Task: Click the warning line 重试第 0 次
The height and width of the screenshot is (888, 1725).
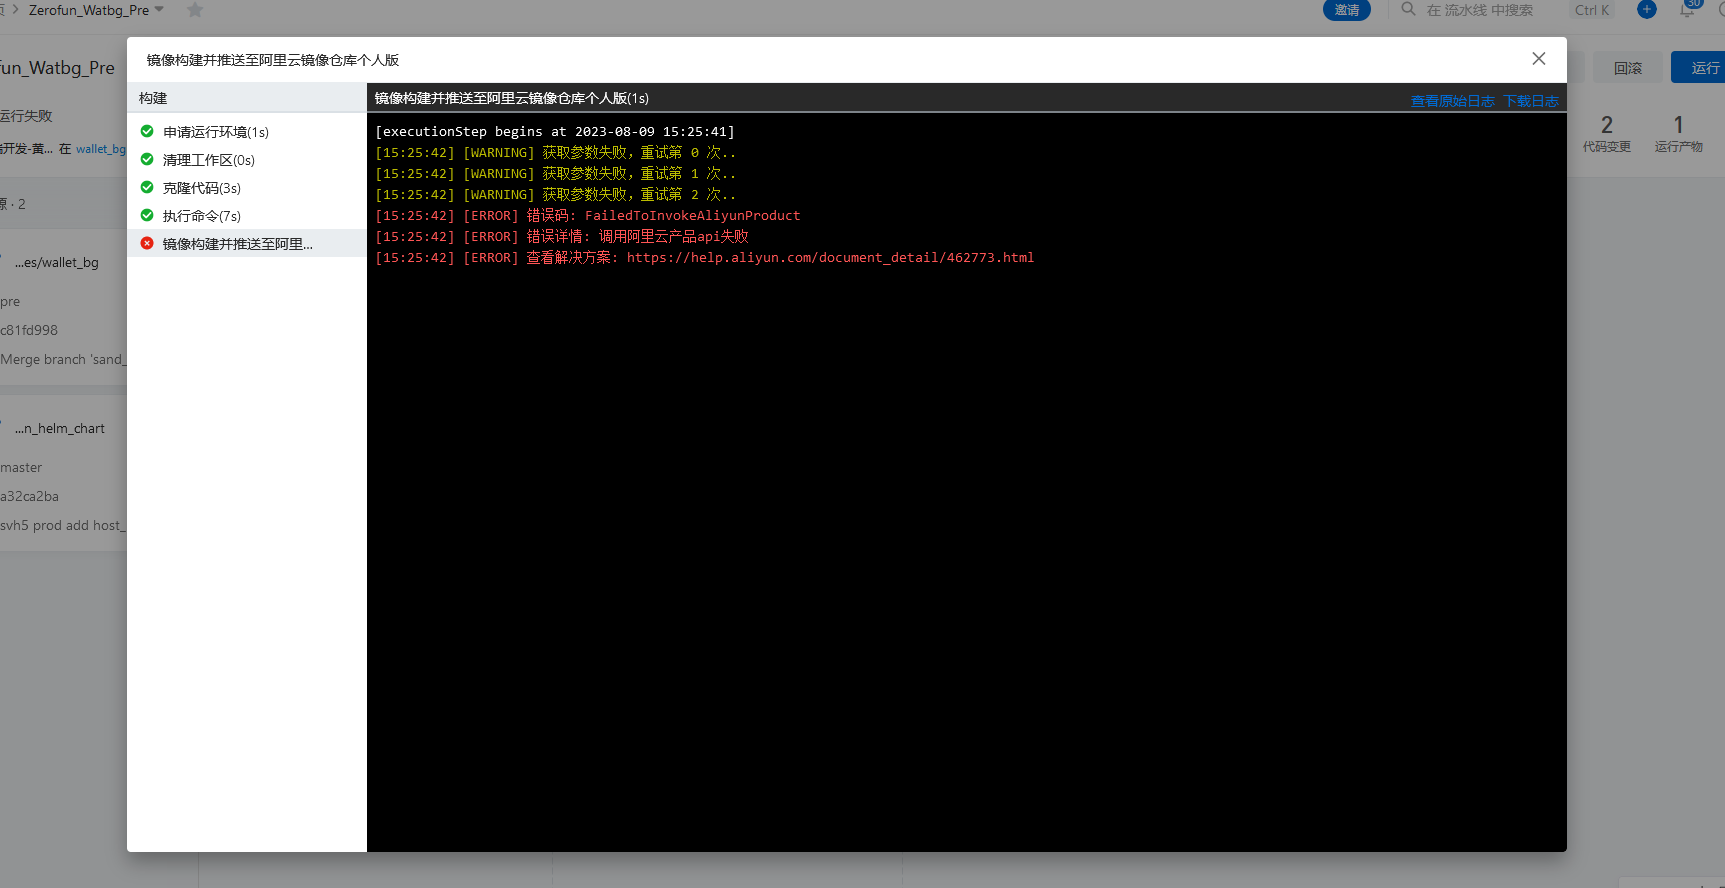Action: (x=555, y=153)
